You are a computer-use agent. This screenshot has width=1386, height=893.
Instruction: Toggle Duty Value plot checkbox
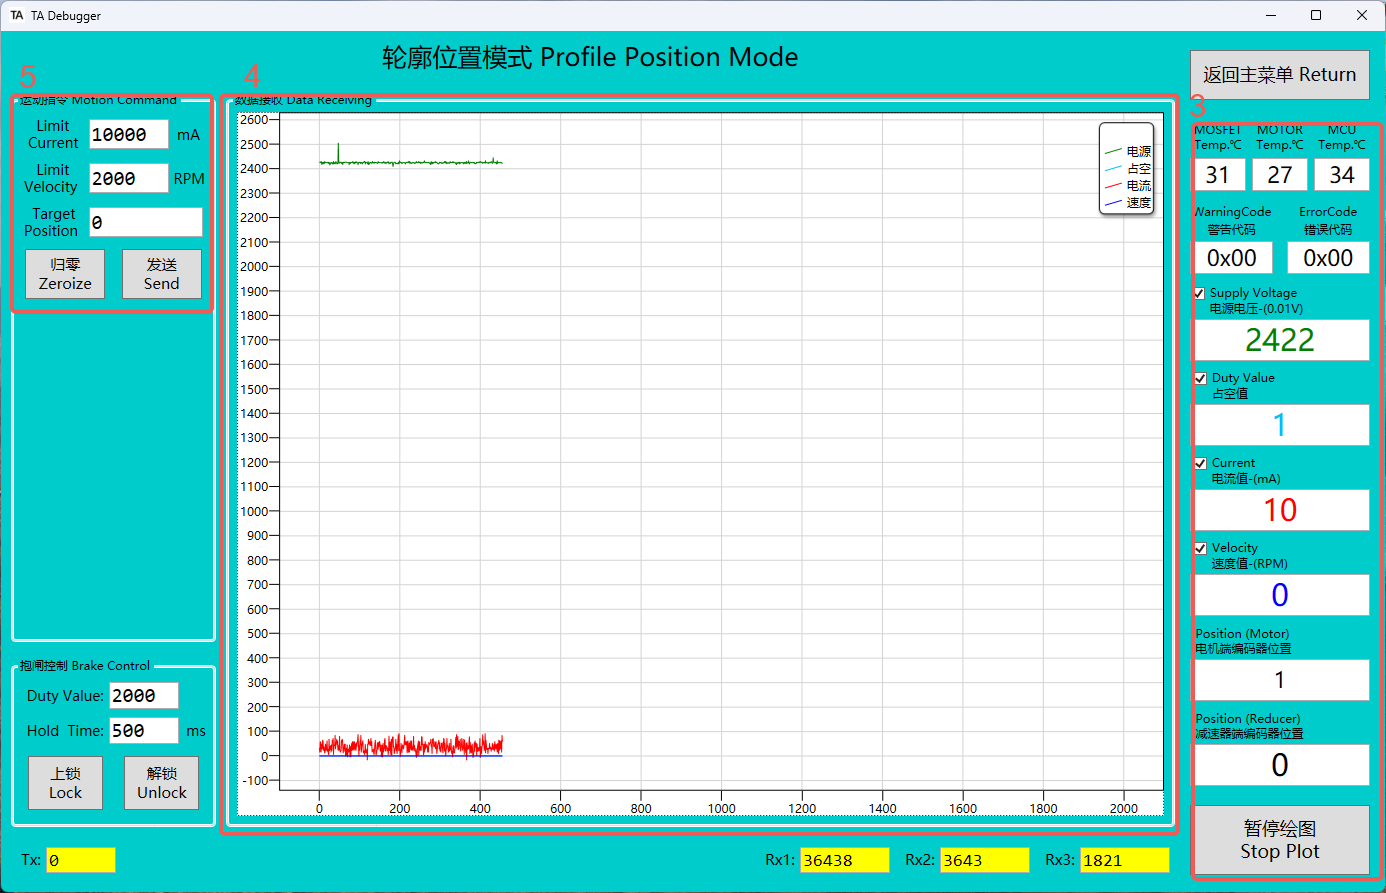click(1201, 378)
